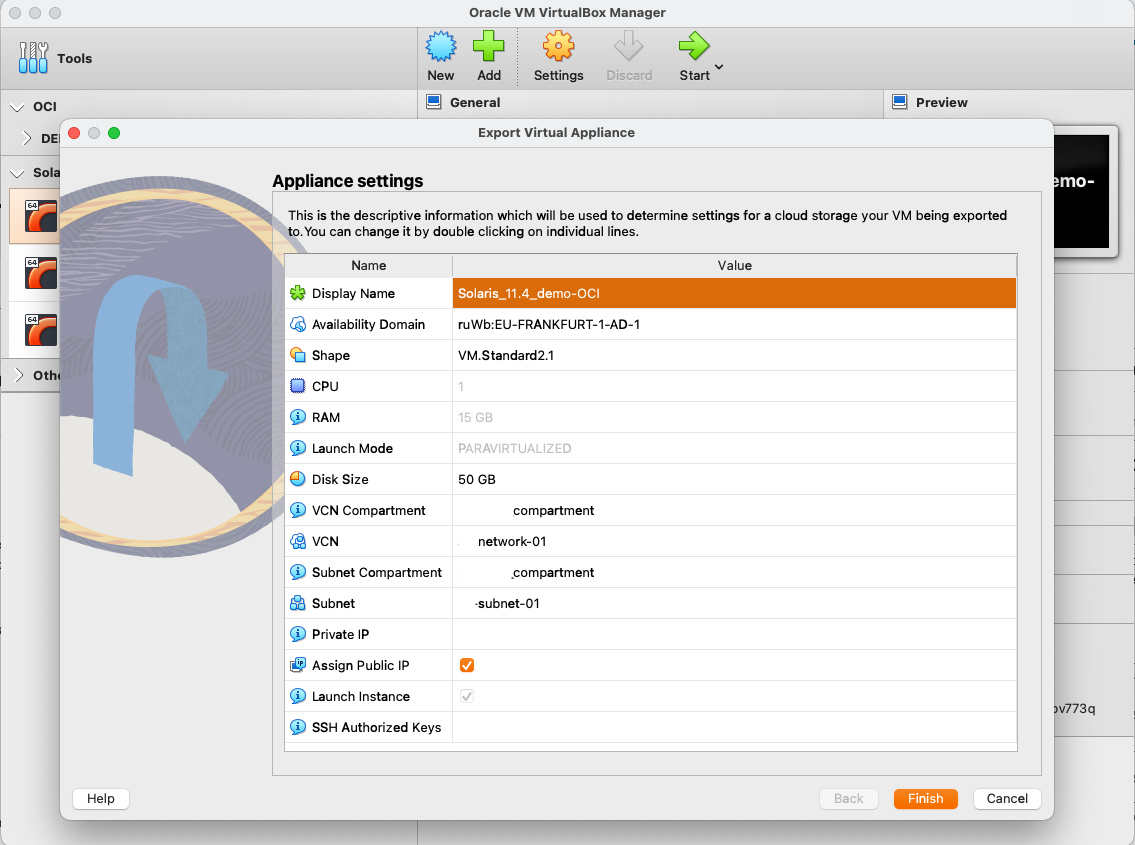Click the empty Private IP value field
Image resolution: width=1135 pixels, height=845 pixels.
coord(734,634)
